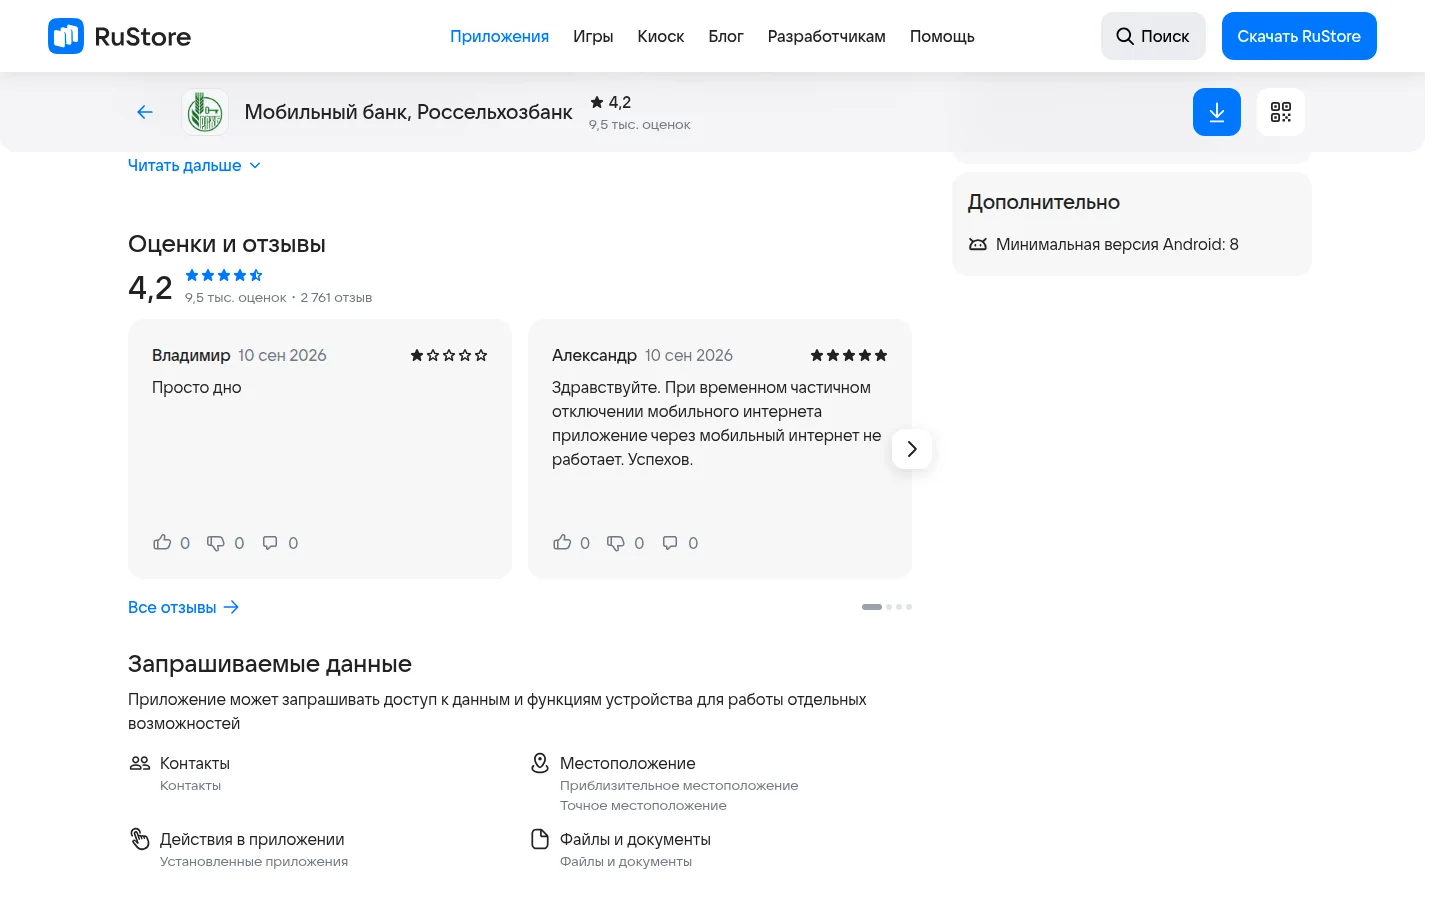Viewport: 1440px width, 900px height.
Task: Click the Контакты permission icon
Action: point(140,763)
